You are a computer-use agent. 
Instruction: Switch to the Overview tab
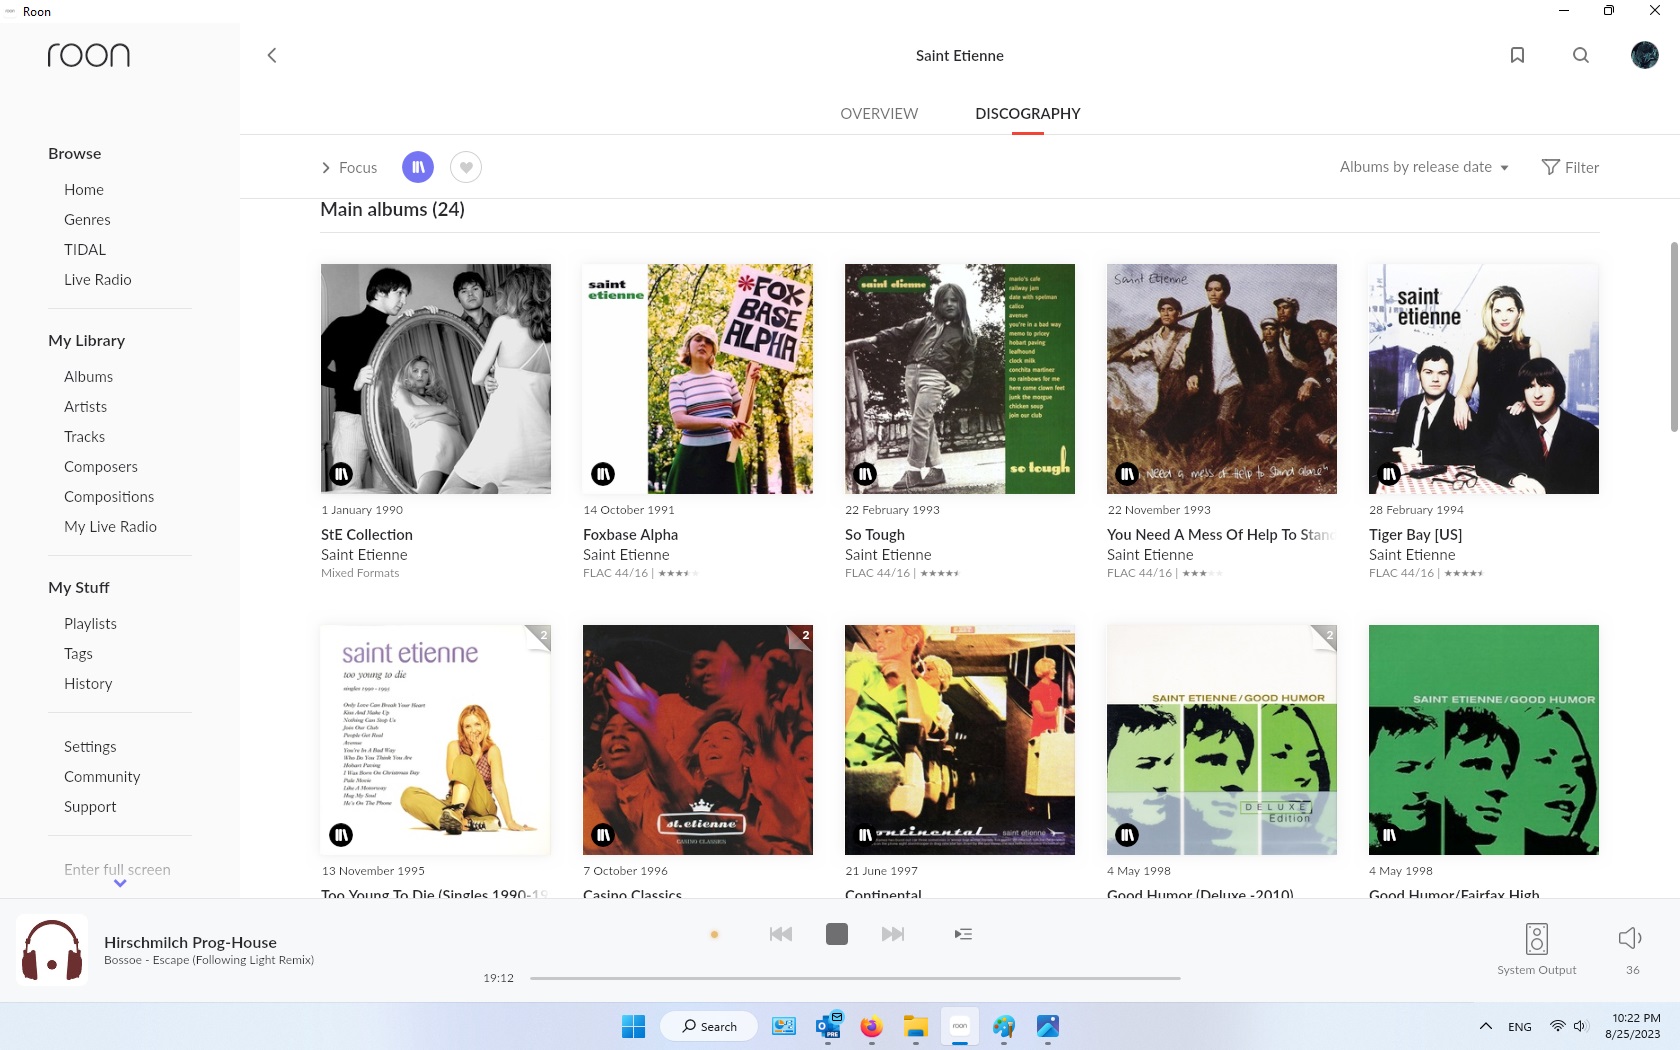tap(878, 113)
